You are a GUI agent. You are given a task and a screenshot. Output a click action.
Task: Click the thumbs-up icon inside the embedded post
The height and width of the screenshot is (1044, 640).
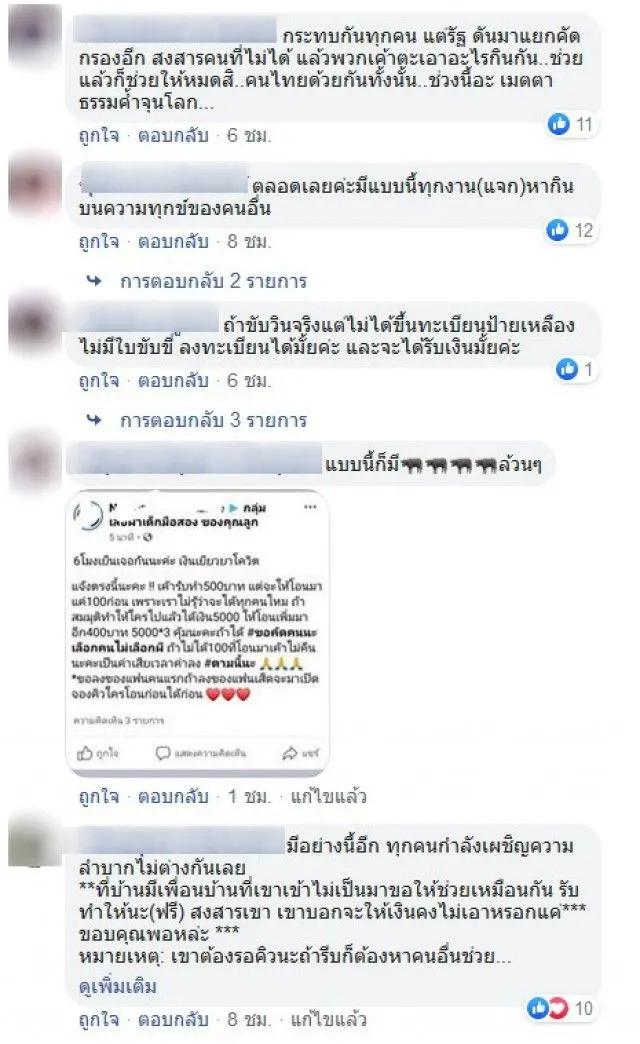click(85, 753)
